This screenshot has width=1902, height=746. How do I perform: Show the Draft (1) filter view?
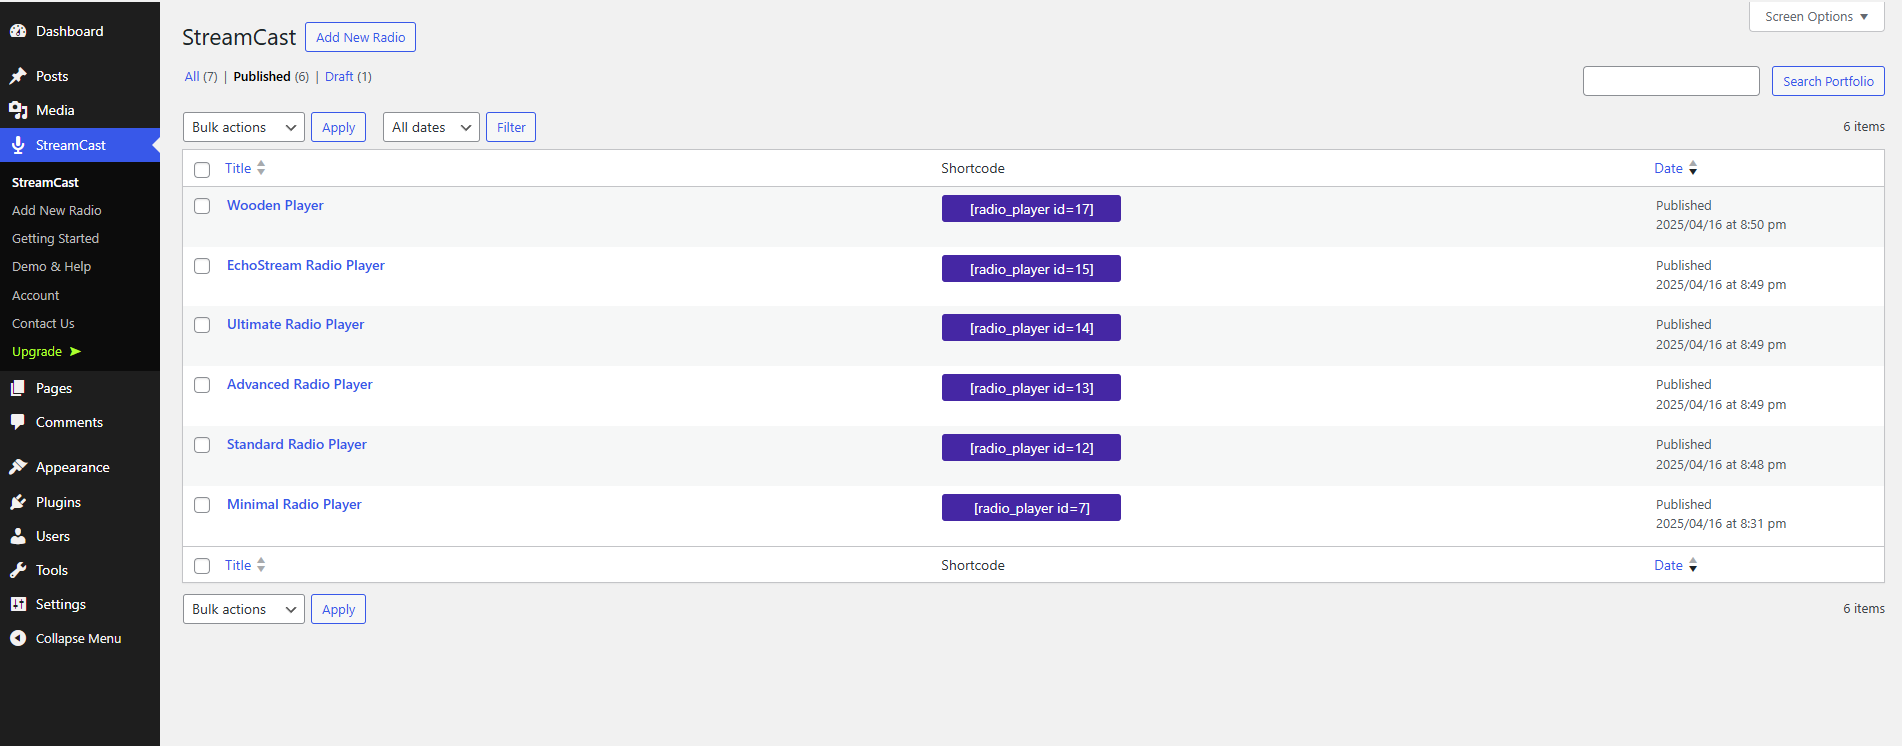(x=348, y=76)
